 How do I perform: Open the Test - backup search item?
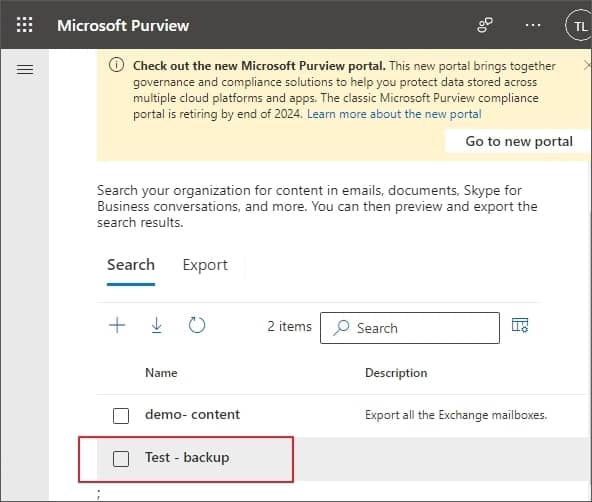(x=187, y=457)
